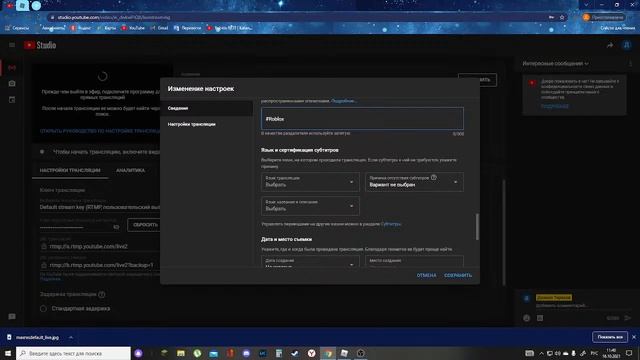Click the help icon next to stream delay
The width and height of the screenshot is (640, 360).
[102, 294]
